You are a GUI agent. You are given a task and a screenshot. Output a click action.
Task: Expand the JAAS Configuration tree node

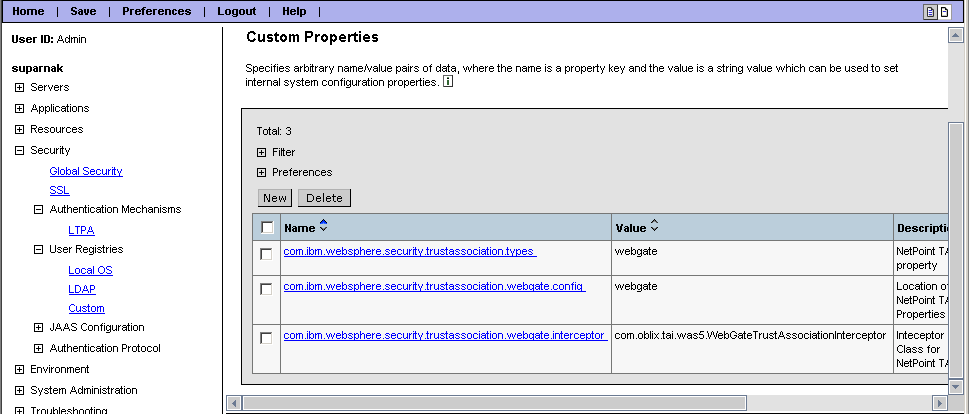pos(39,328)
